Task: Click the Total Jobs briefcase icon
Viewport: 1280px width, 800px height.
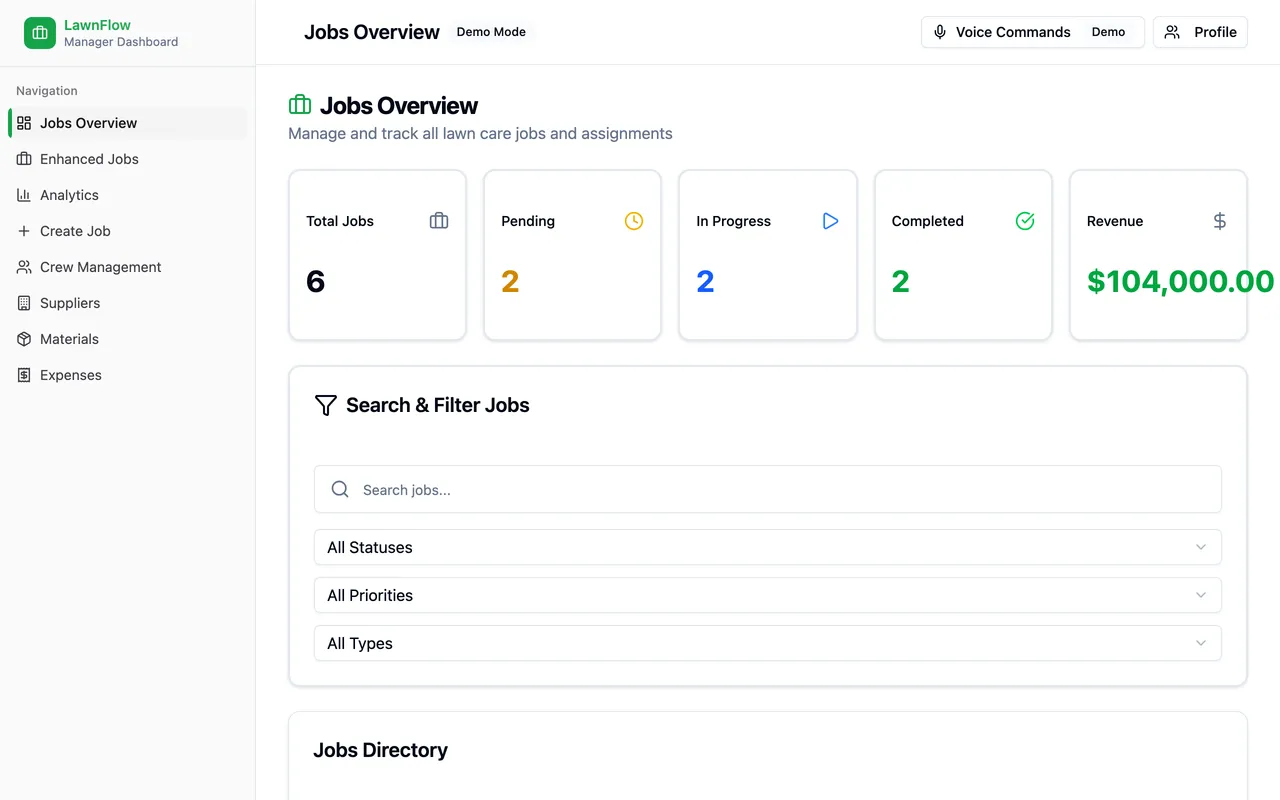Action: click(x=439, y=221)
